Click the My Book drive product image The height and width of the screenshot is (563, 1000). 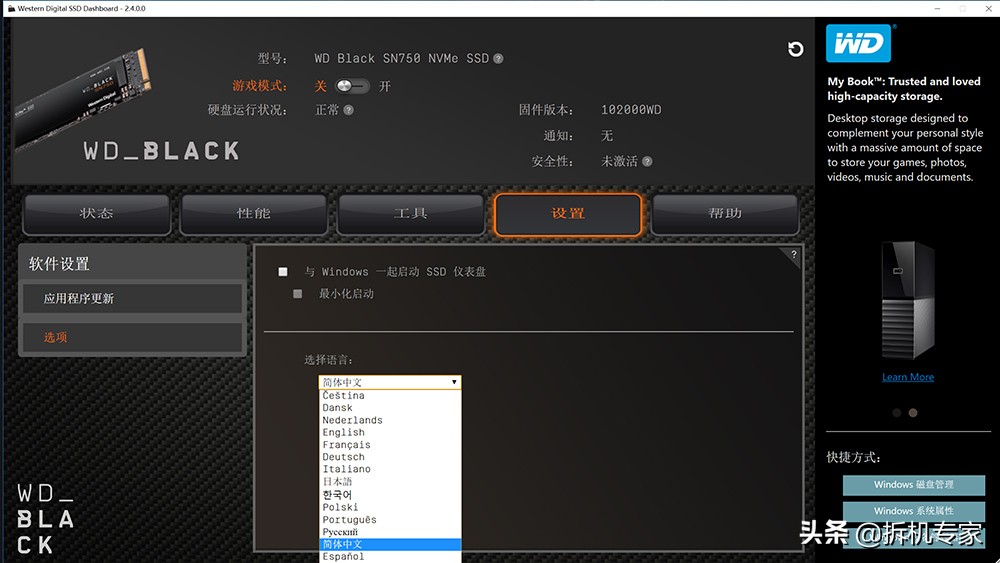[x=908, y=302]
